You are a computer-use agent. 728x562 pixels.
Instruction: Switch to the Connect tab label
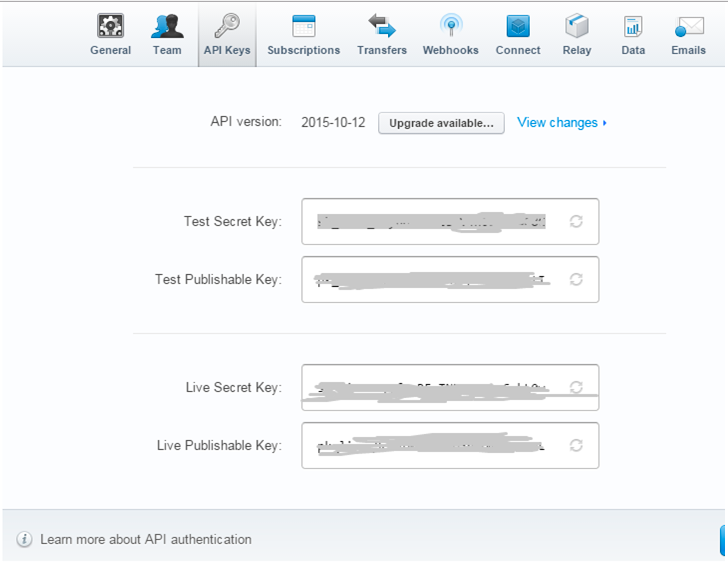(518, 50)
